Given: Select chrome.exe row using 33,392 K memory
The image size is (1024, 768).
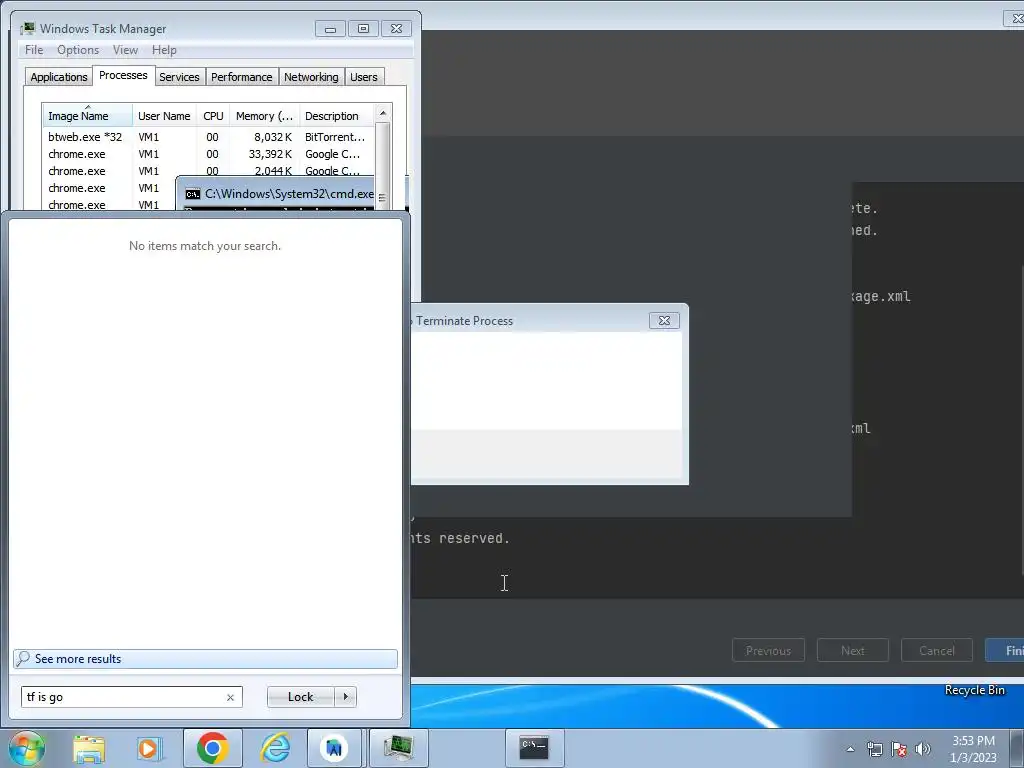Looking at the screenshot, I should click(208, 154).
